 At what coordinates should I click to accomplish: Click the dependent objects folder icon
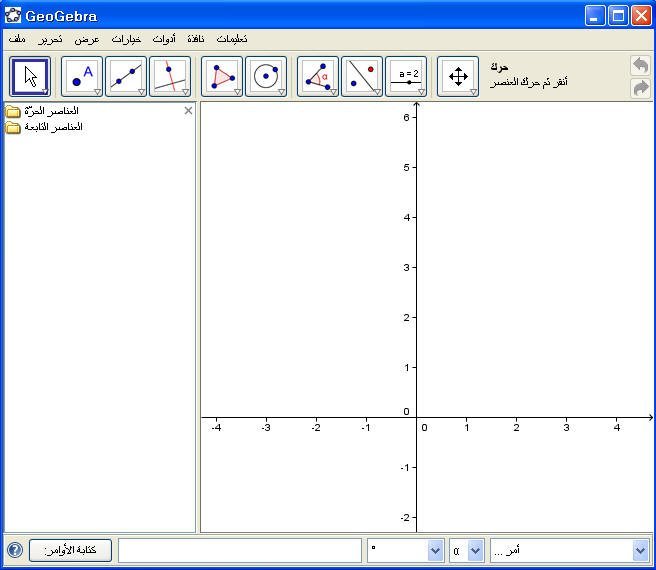(13, 127)
